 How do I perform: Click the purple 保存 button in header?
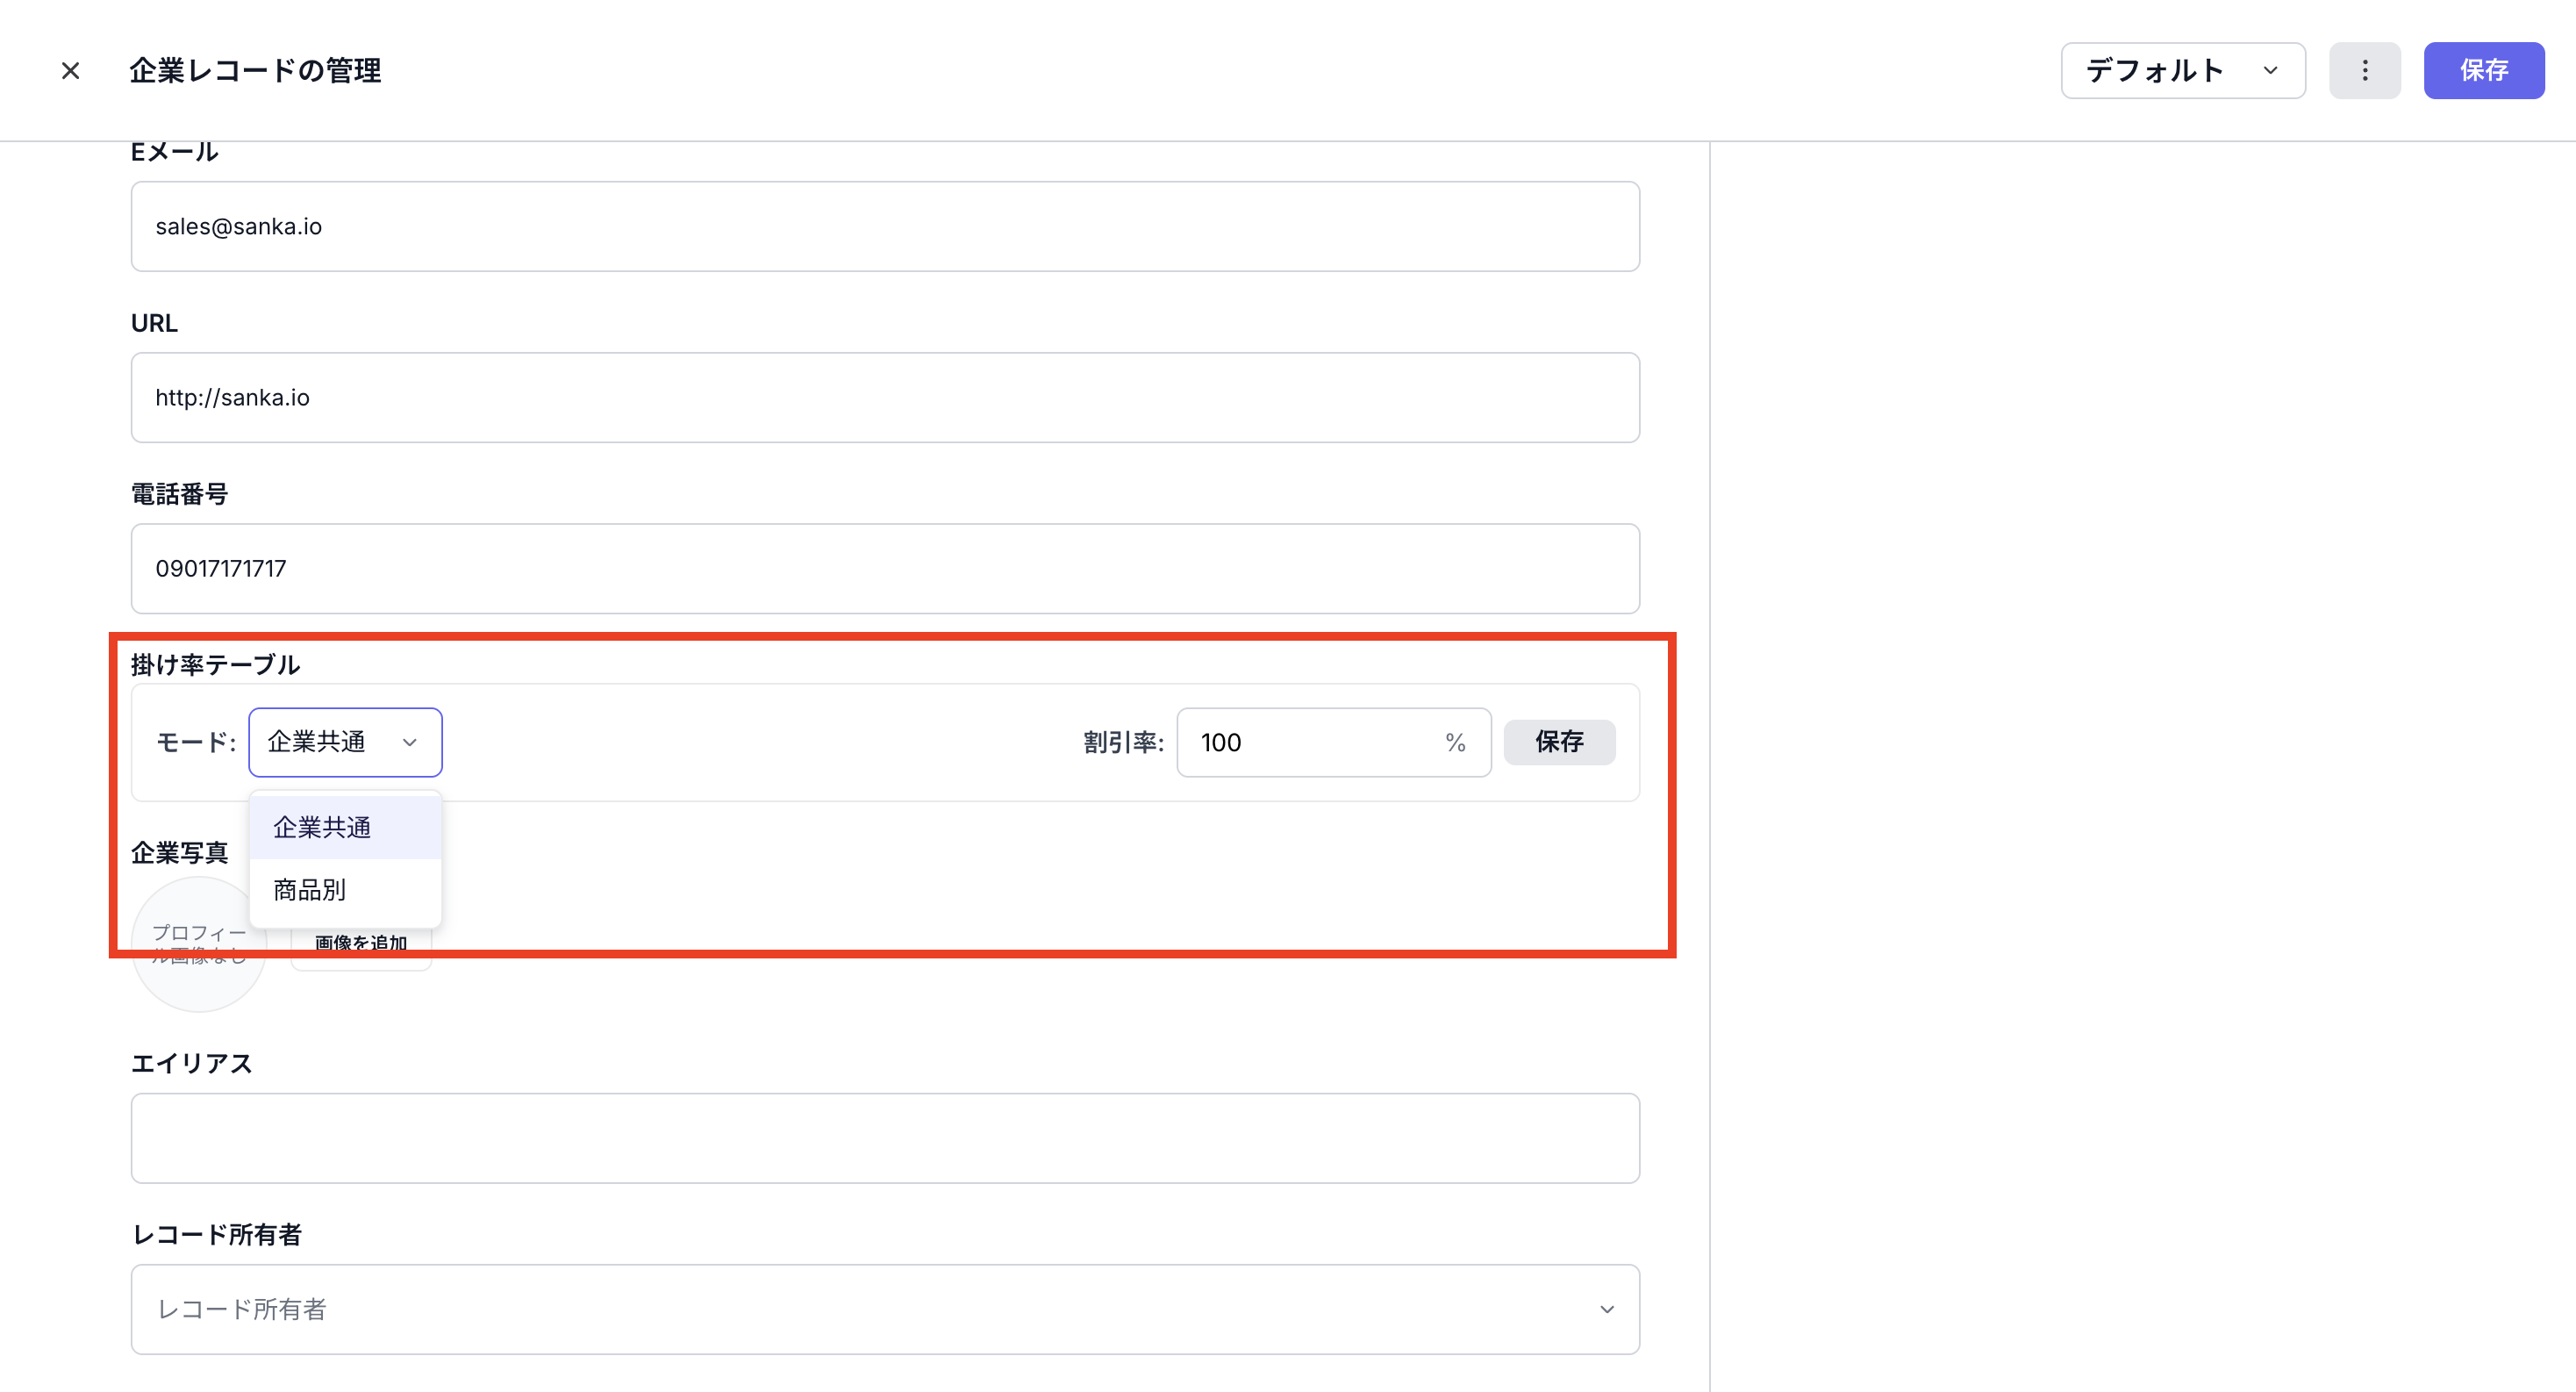click(2483, 71)
